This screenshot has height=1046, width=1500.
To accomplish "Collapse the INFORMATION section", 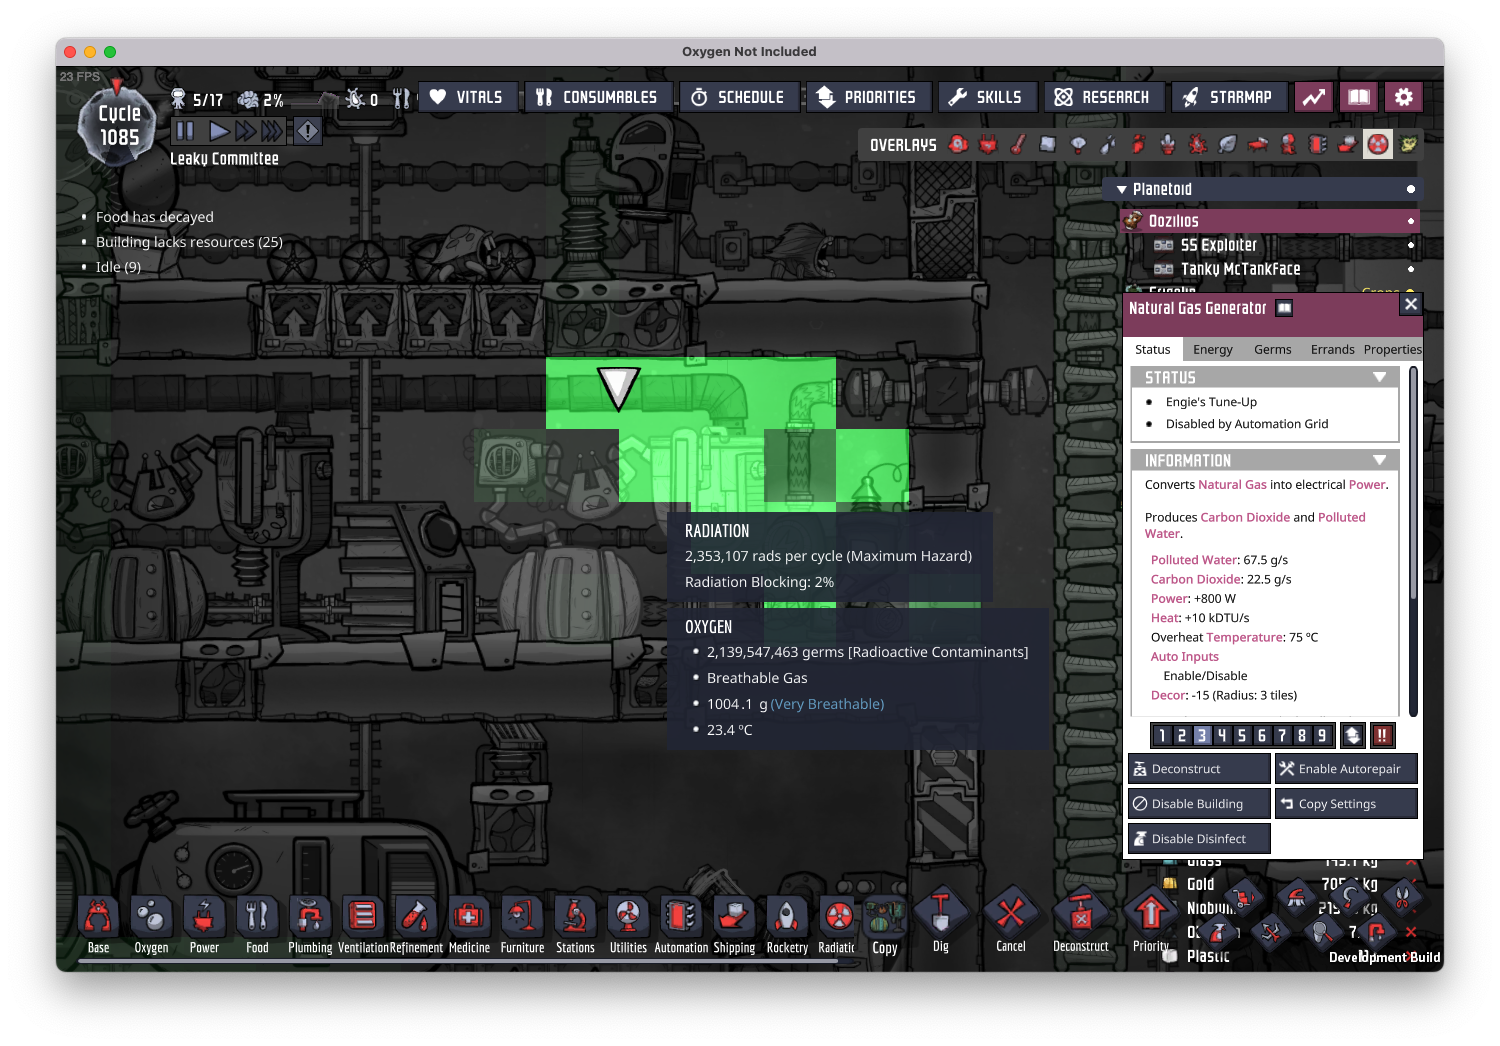I will click(x=1379, y=461).
